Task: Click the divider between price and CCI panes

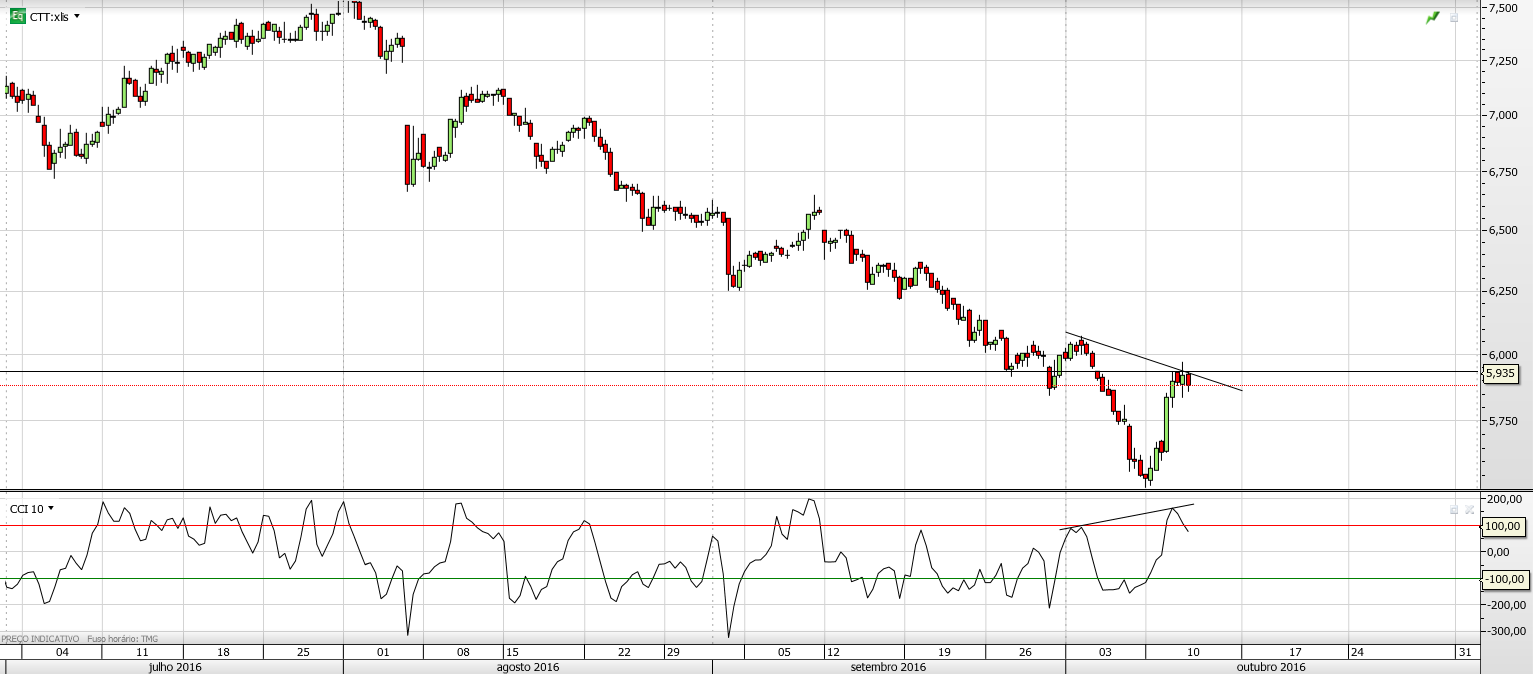Action: pyautogui.click(x=740, y=490)
